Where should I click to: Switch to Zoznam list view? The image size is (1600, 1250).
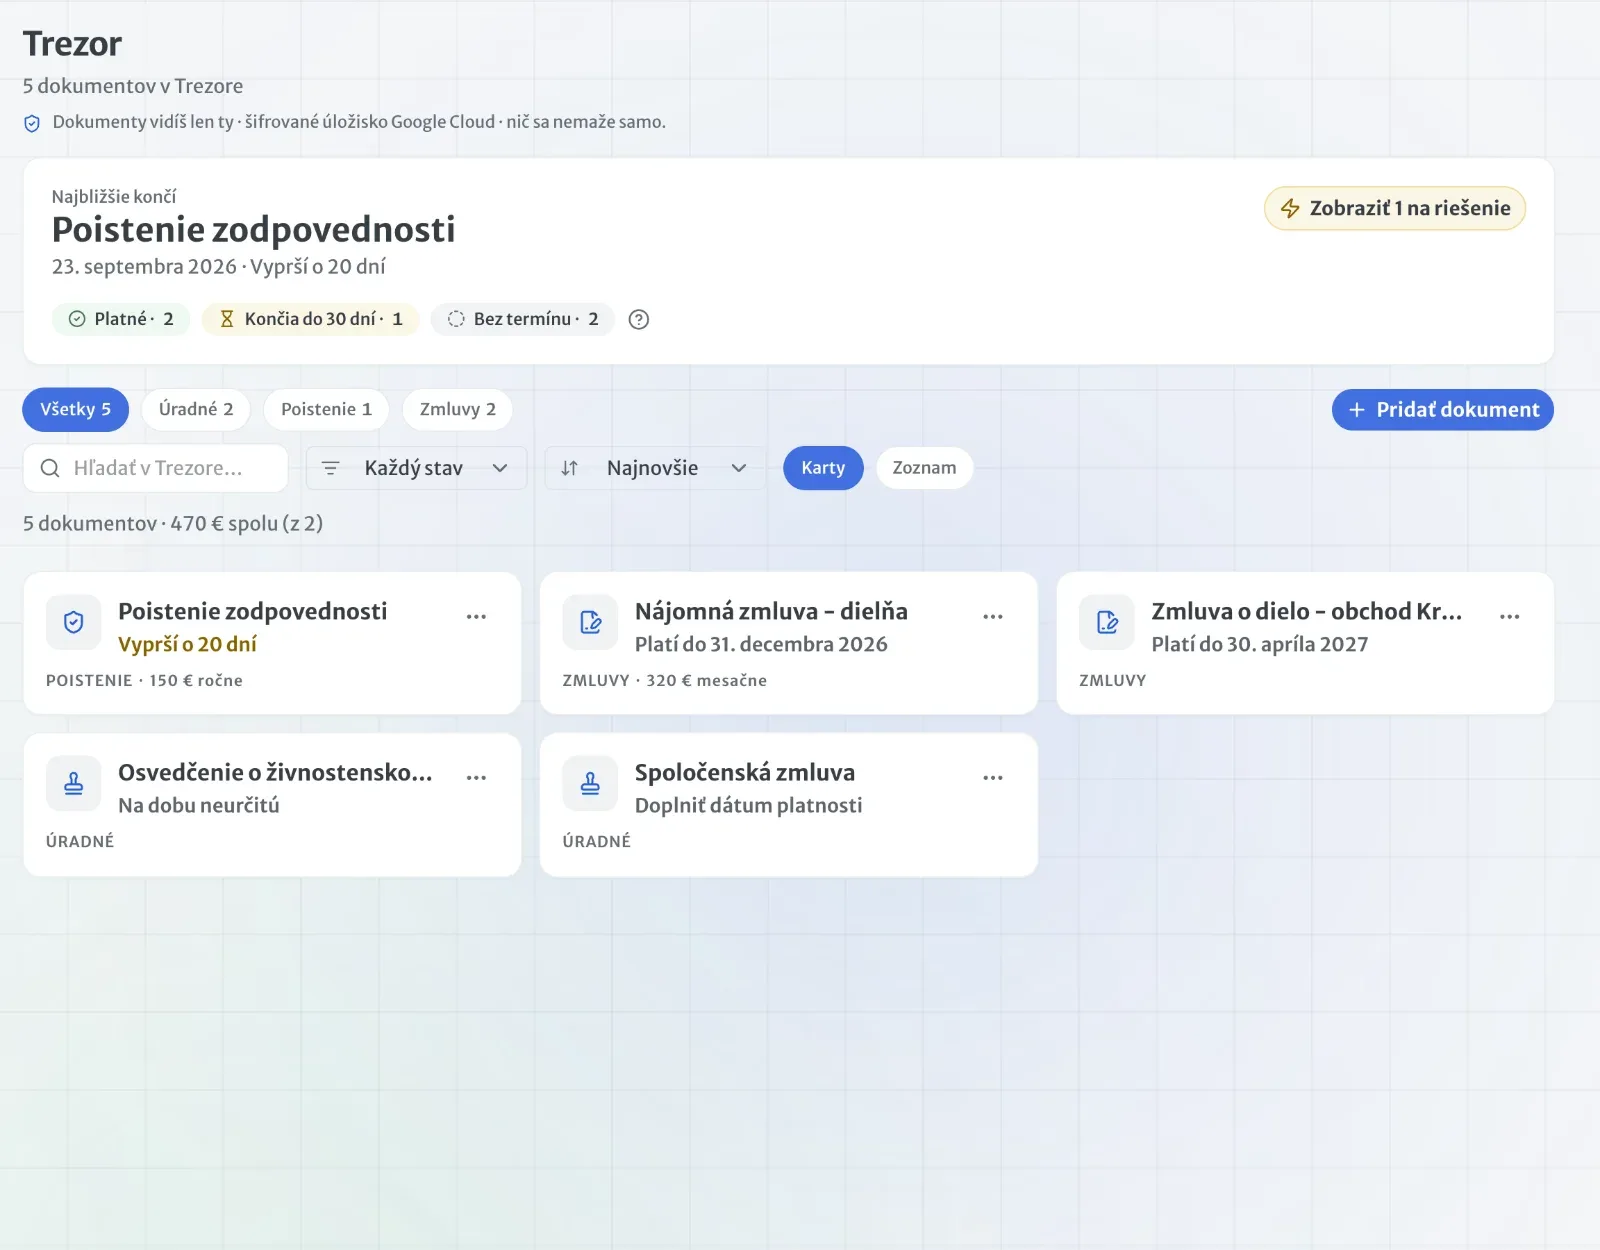(x=924, y=468)
